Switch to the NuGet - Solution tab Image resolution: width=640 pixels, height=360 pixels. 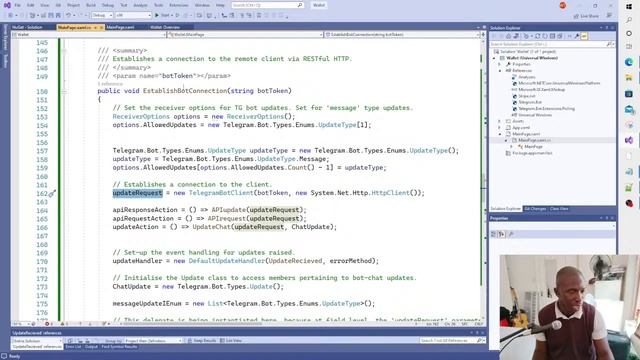(x=27, y=27)
